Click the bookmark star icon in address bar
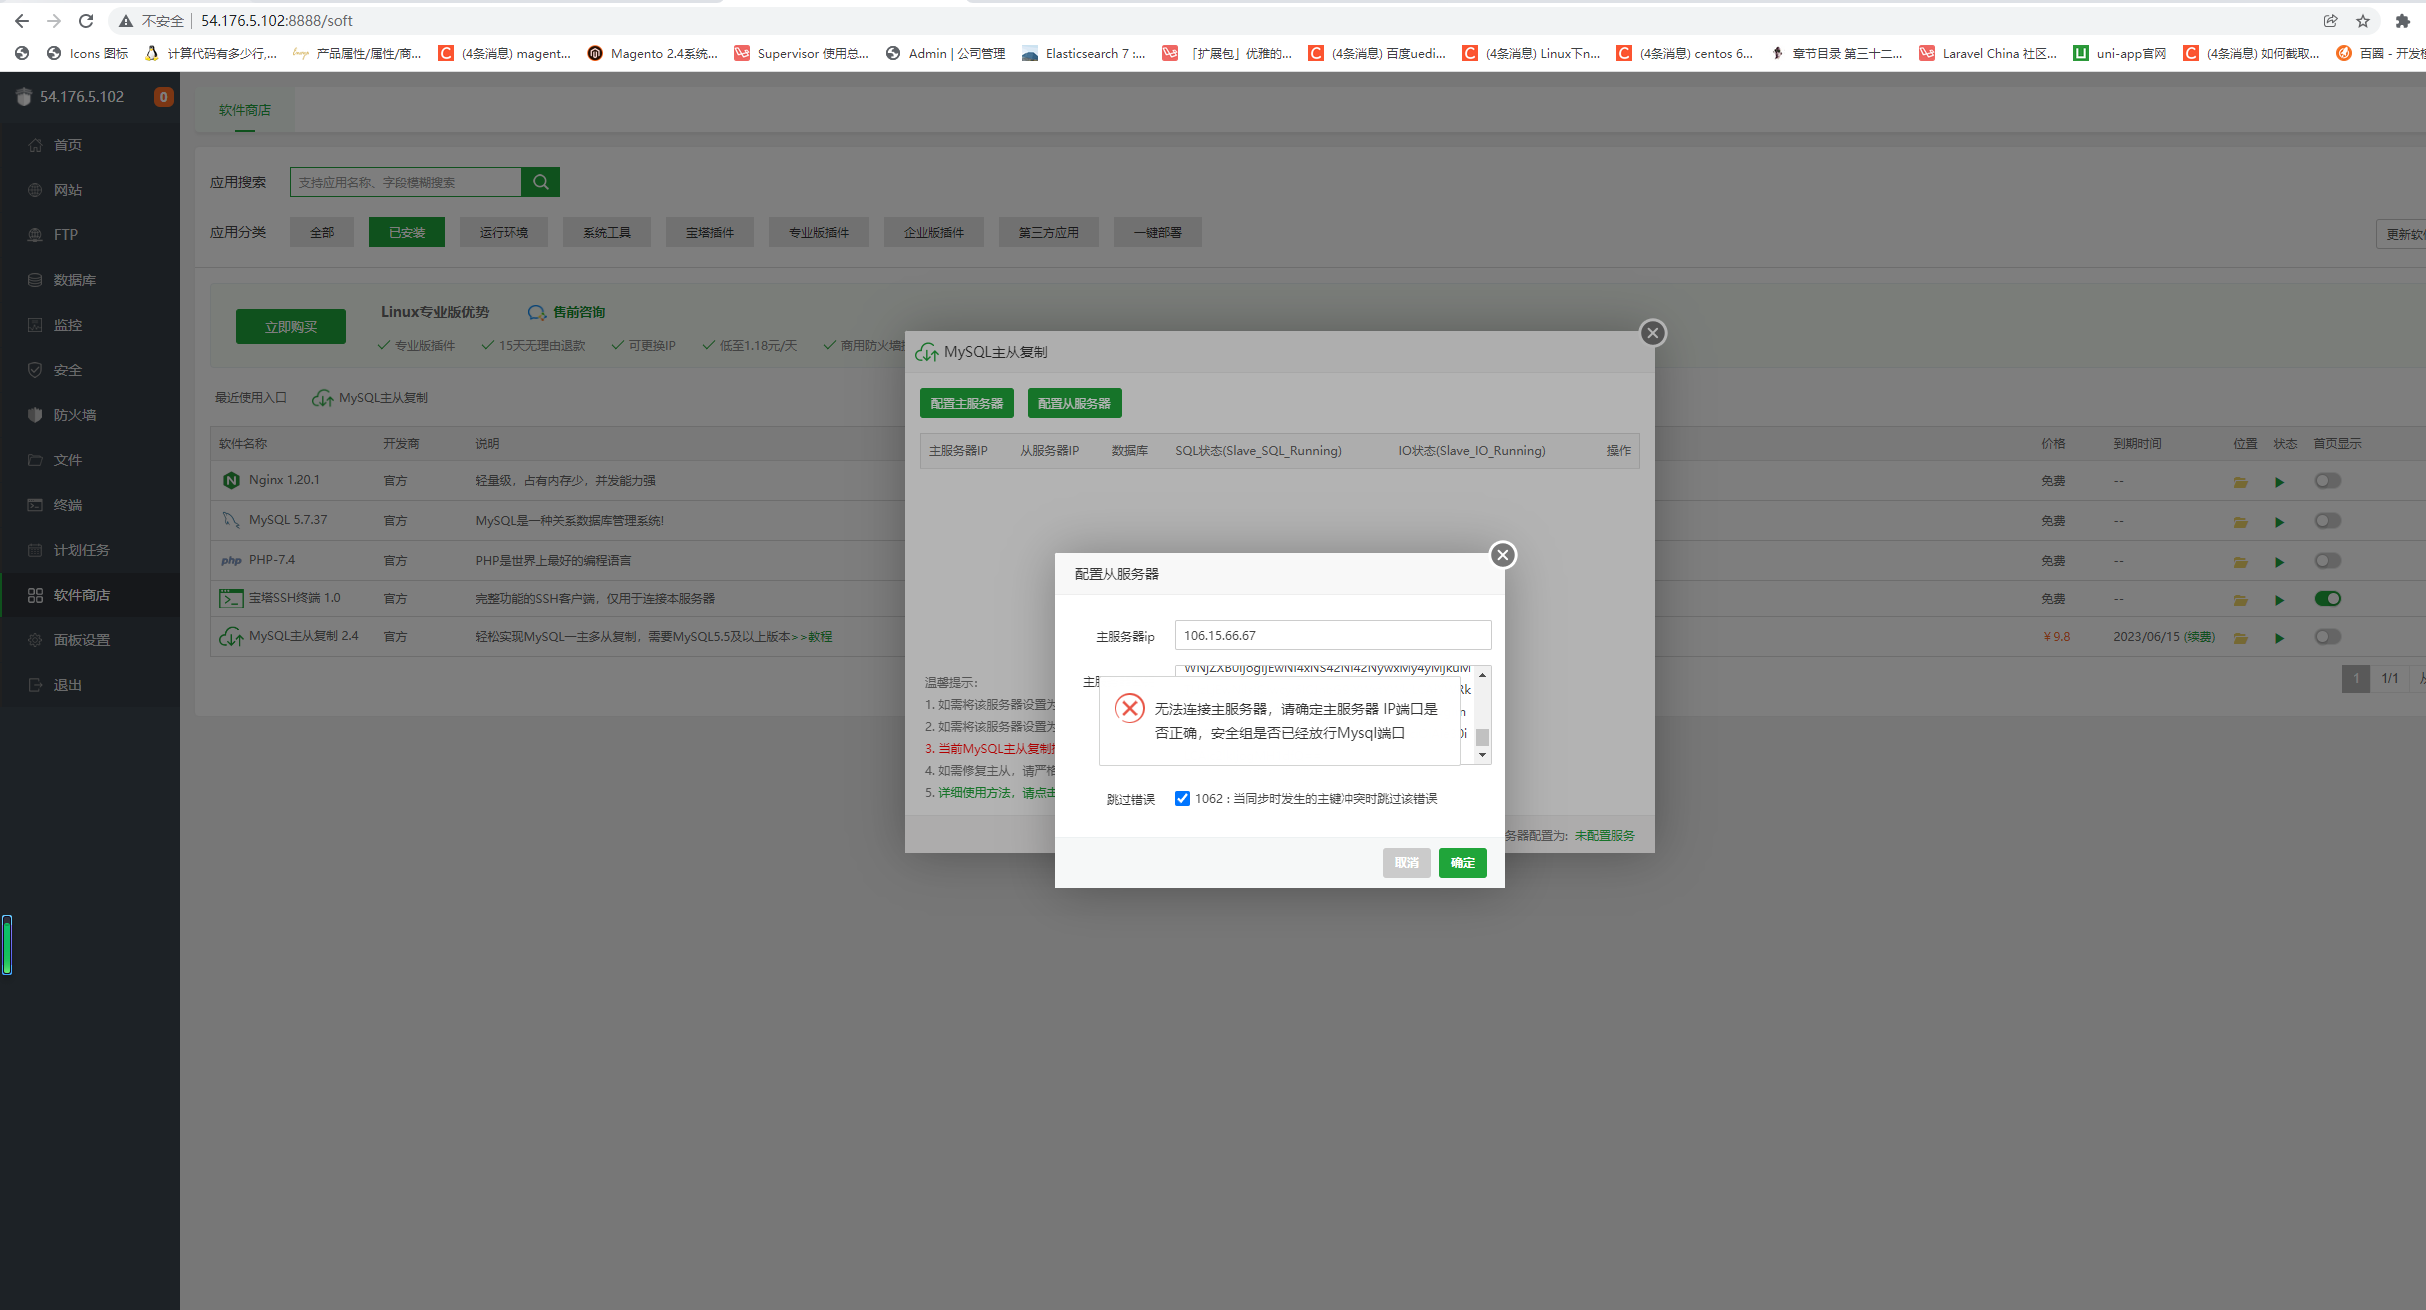This screenshot has height=1310, width=2426. pos(2363,21)
